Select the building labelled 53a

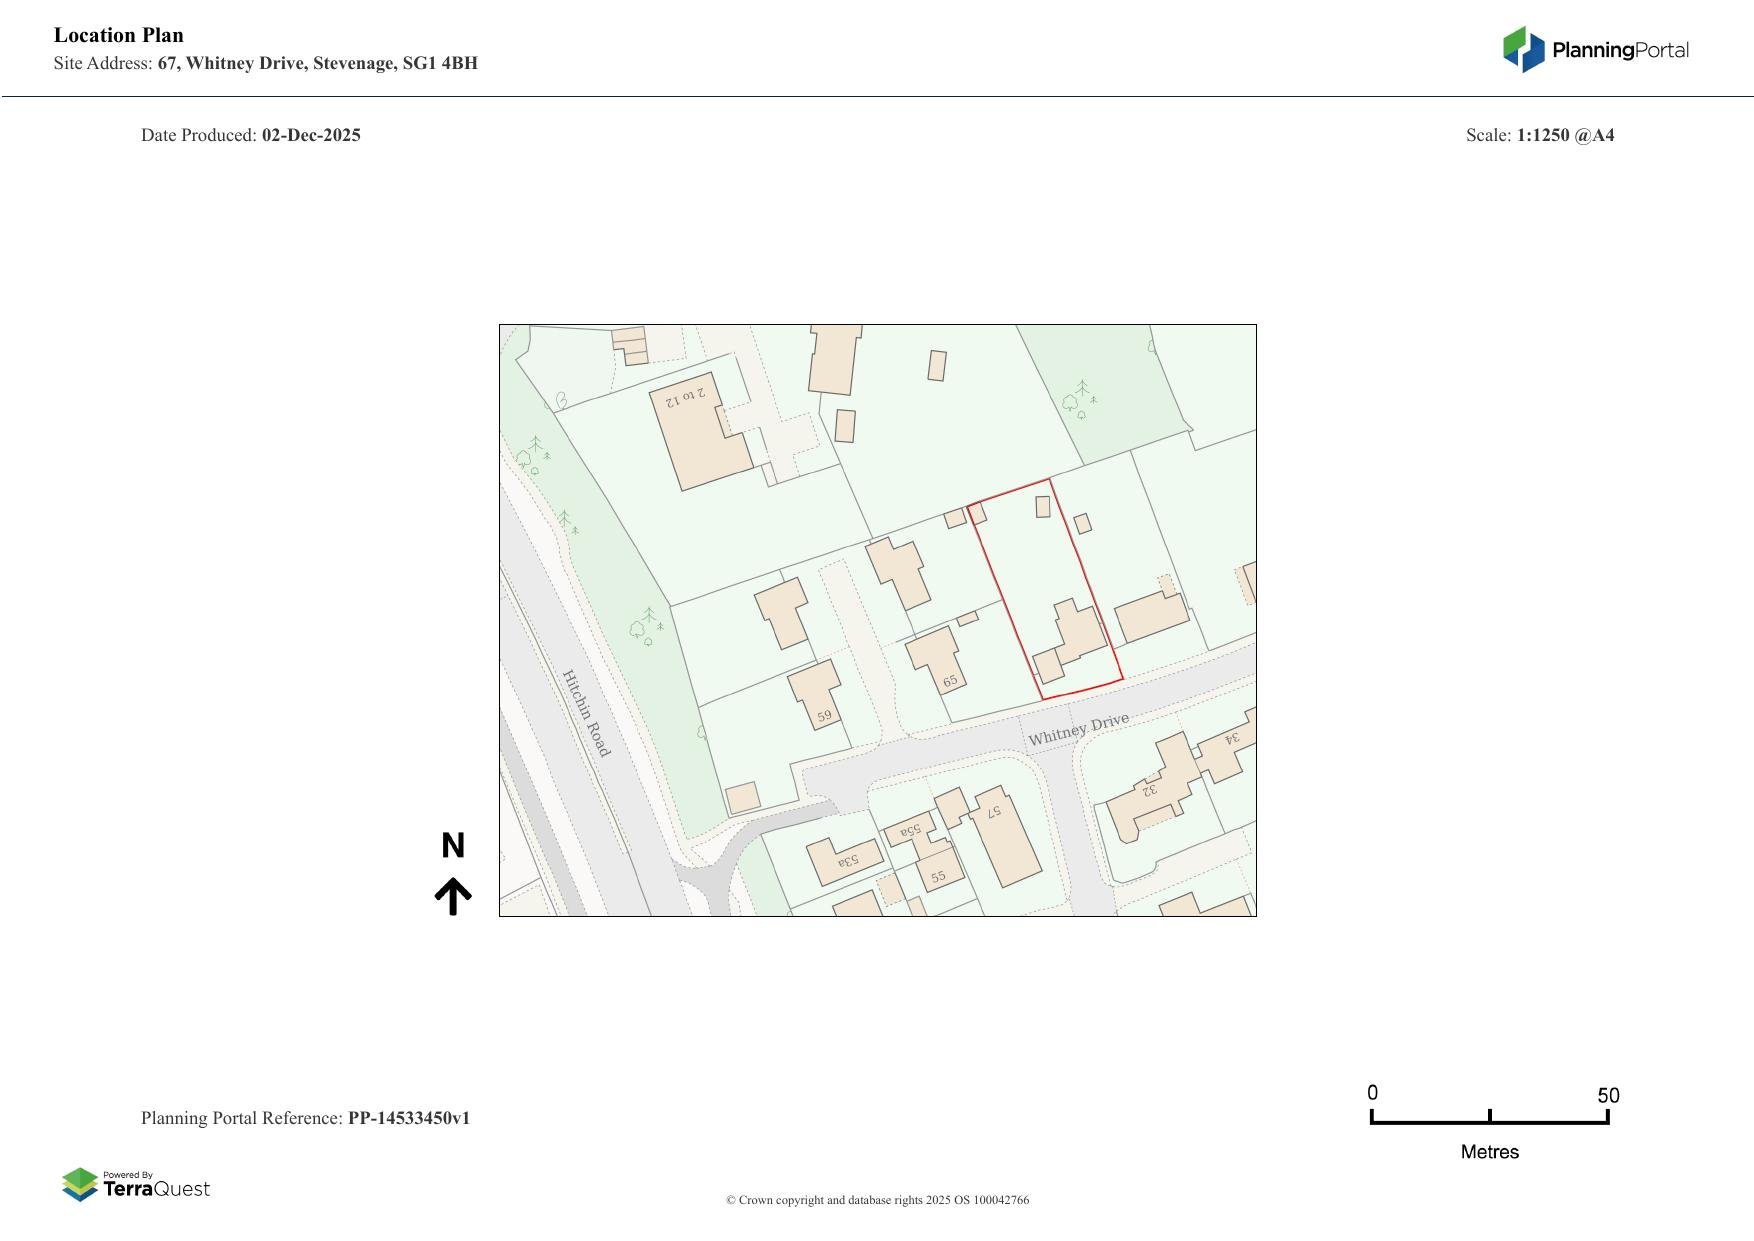(845, 860)
